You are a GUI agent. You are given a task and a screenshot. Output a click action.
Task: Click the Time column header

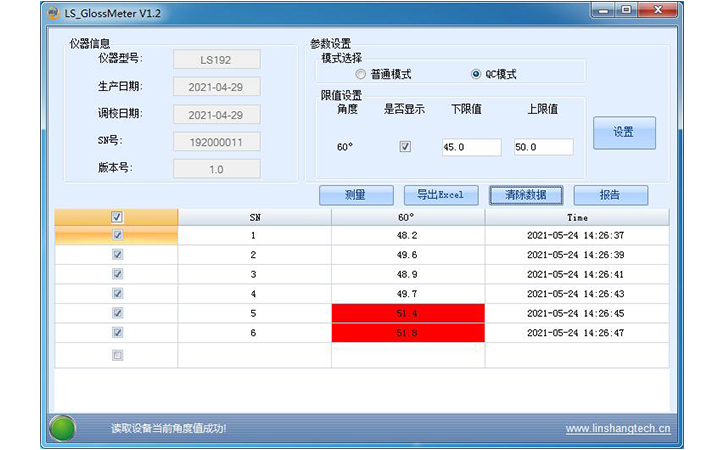pos(577,217)
